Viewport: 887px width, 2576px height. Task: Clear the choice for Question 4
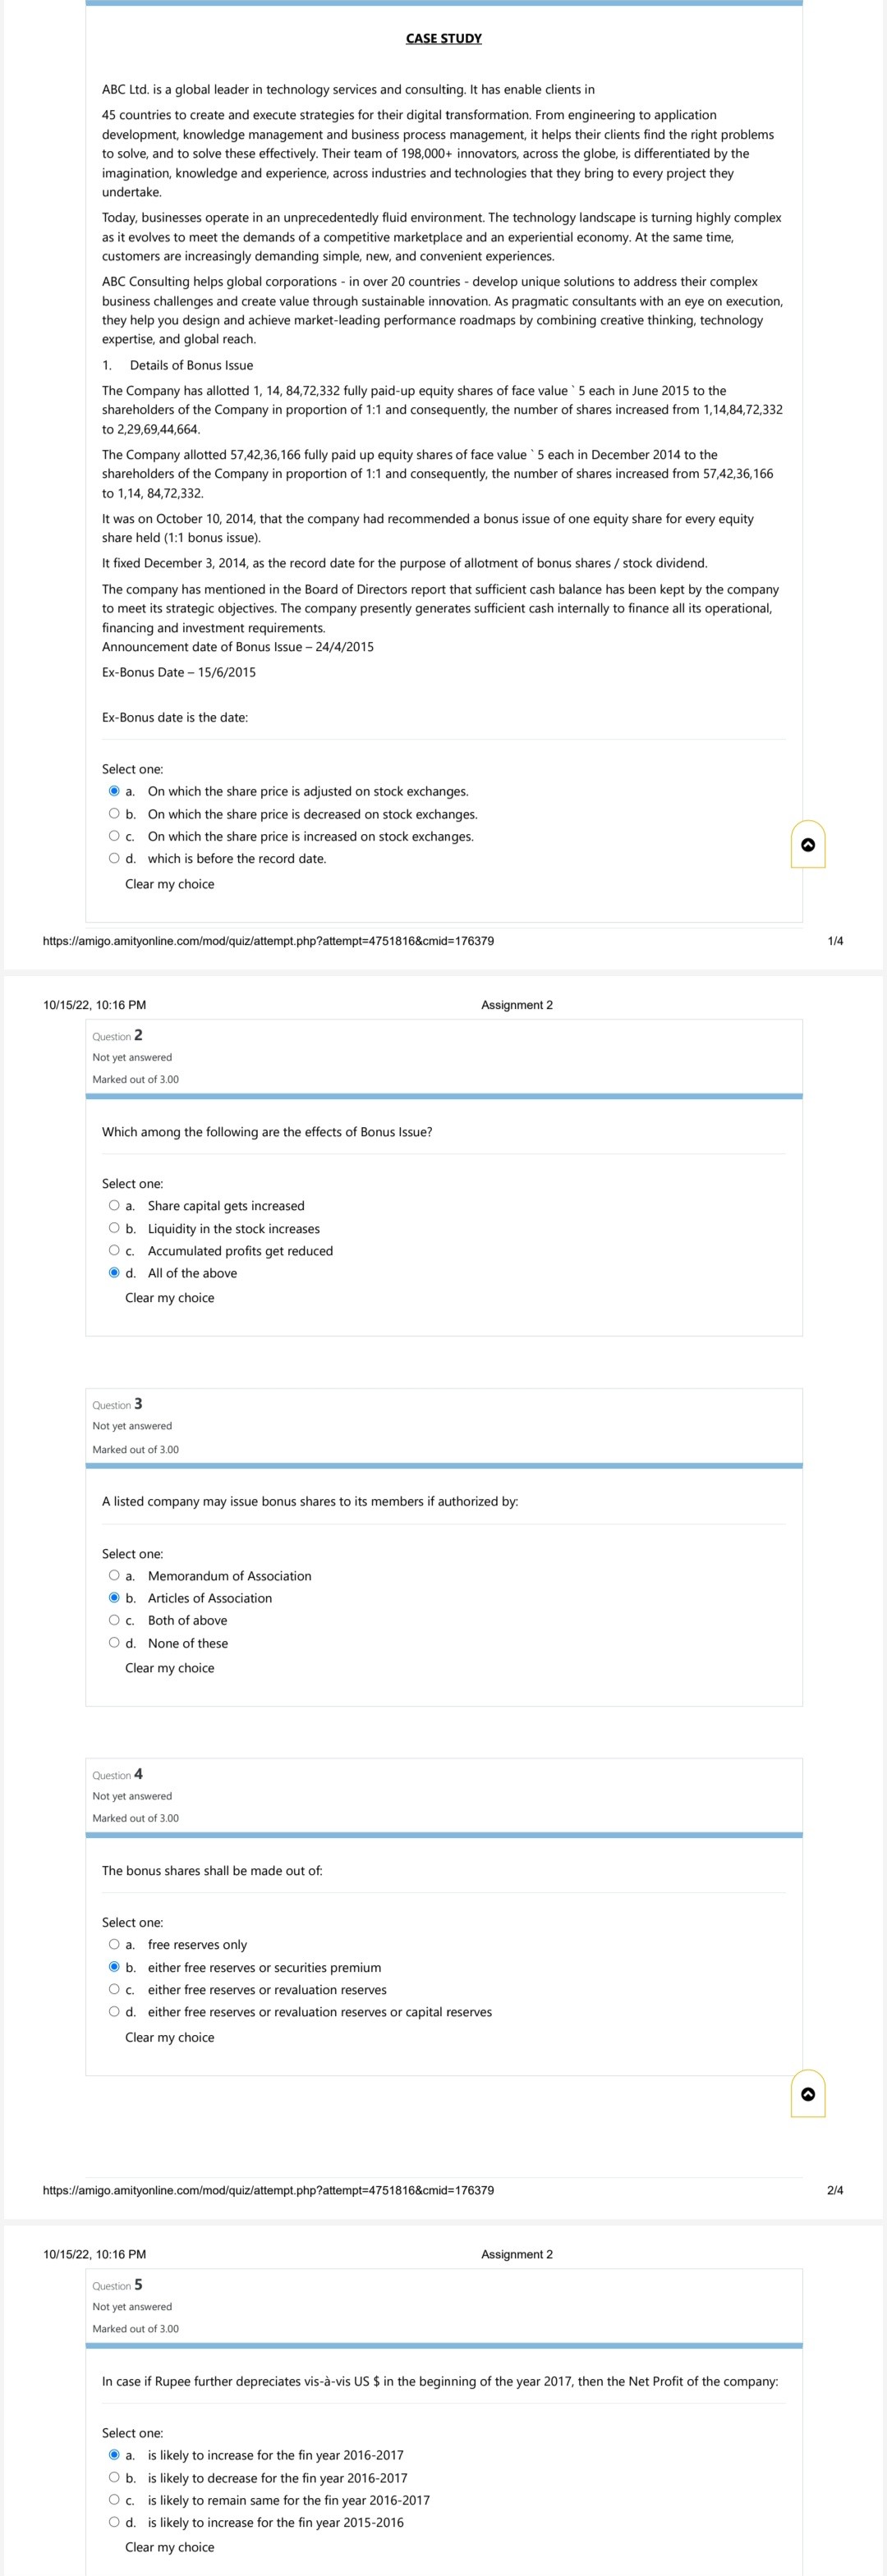click(x=168, y=2037)
